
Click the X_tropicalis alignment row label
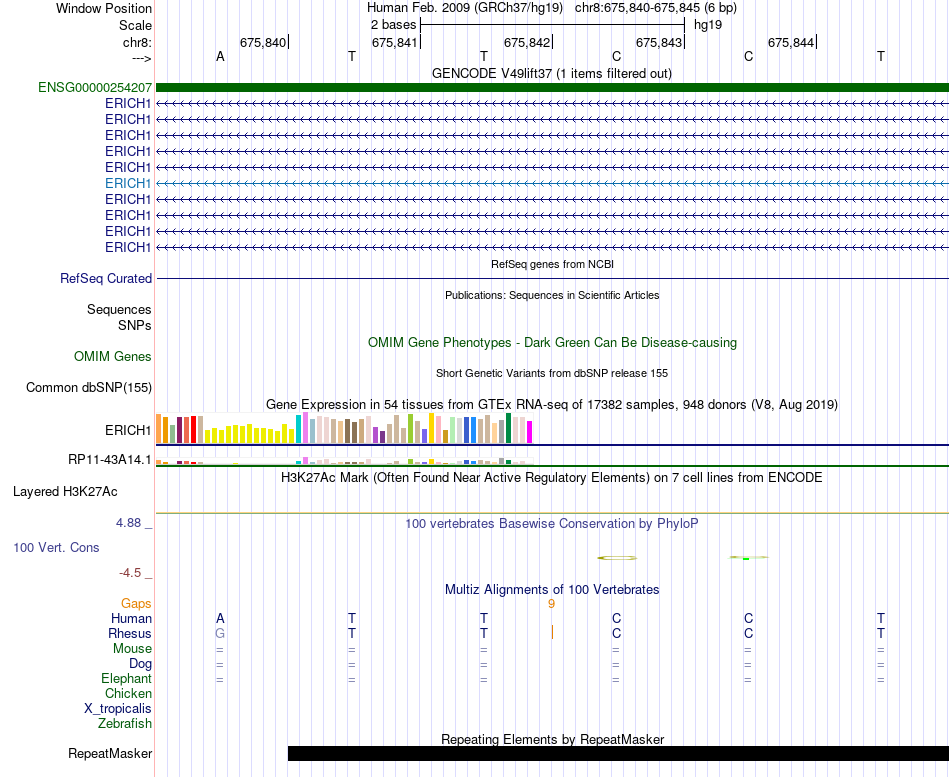(x=118, y=709)
